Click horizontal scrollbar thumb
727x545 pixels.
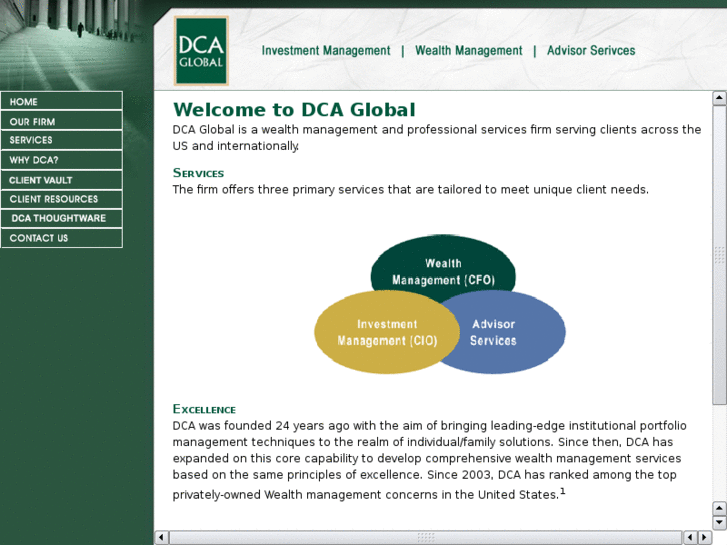426,538
